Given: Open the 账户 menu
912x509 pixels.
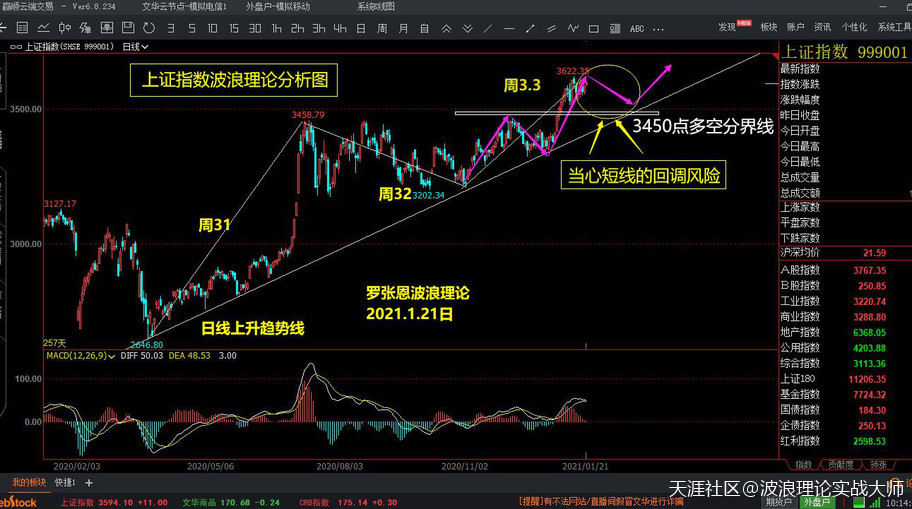Looking at the screenshot, I should click(795, 27).
